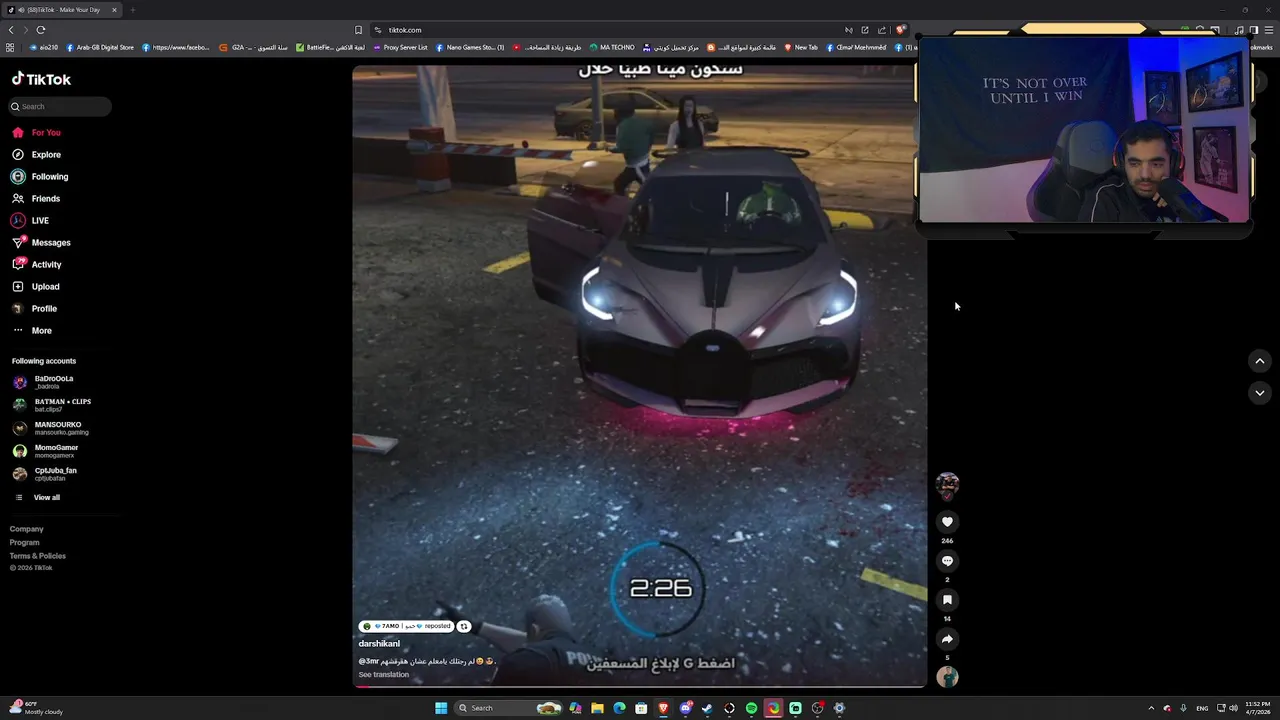
Task: Open the For You feed
Action: [36, 132]
